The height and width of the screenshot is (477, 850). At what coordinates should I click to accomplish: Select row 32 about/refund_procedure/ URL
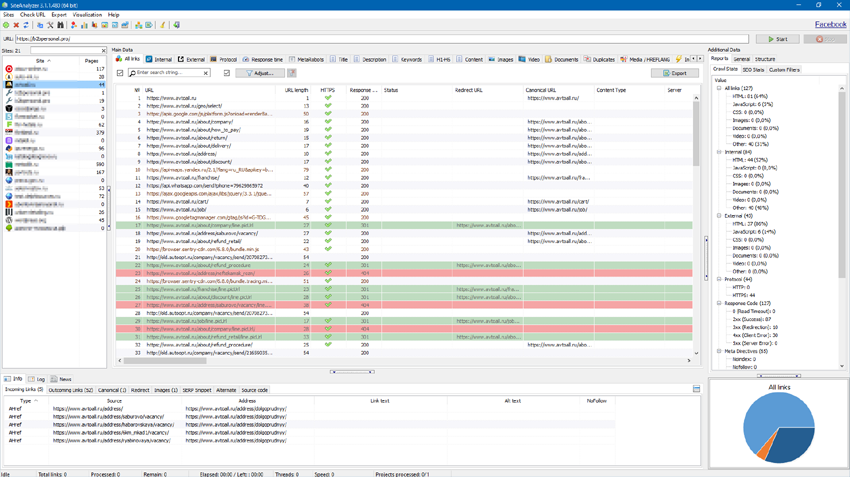coord(199,345)
